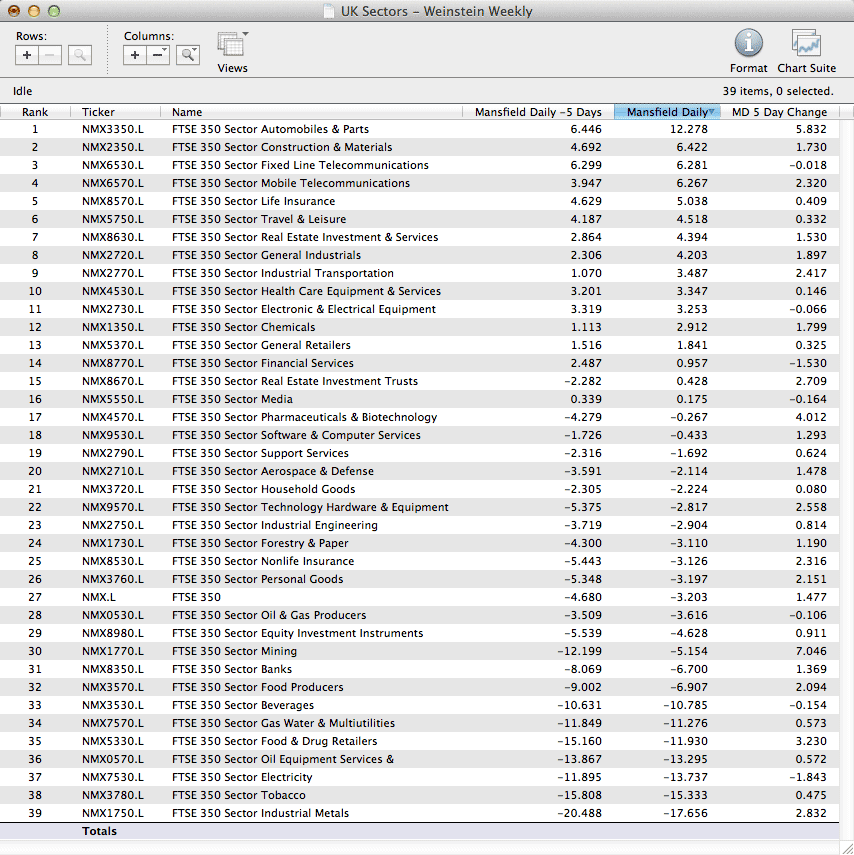Screen dimensions: 854x855
Task: Click the Rows search magnifier button
Action: (x=80, y=55)
